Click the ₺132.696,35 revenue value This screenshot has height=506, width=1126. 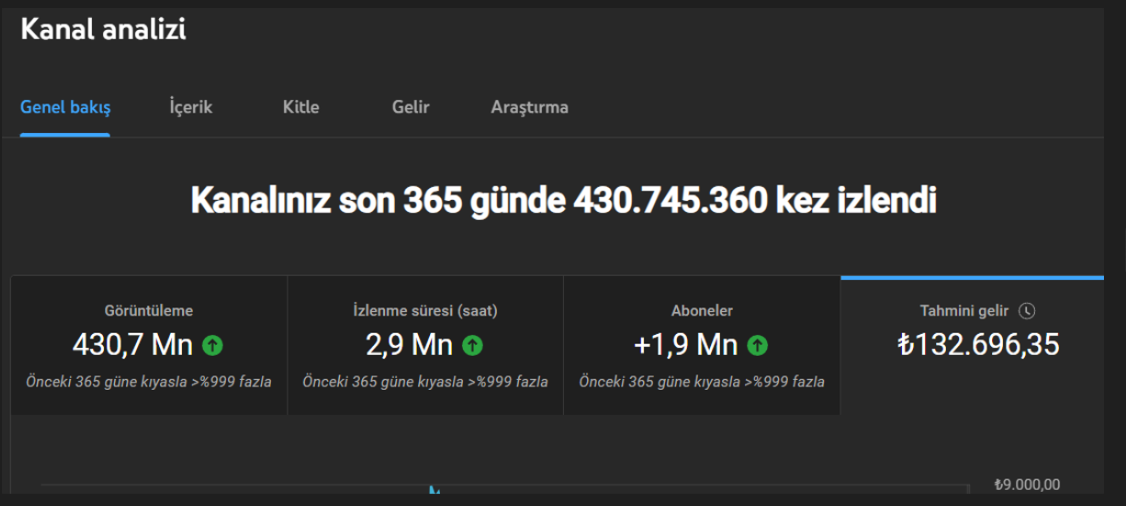tap(978, 345)
